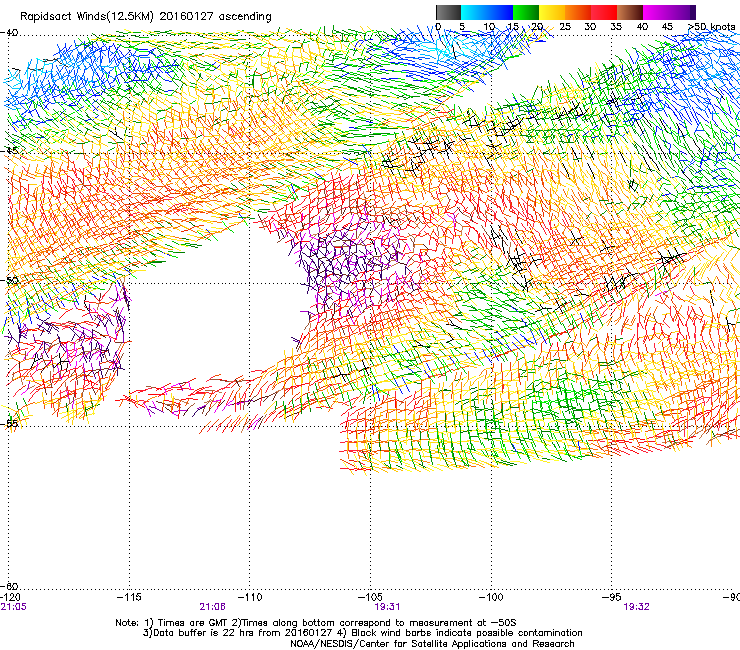Click the -100 longitude axis label
740x650 pixels.
point(491,597)
